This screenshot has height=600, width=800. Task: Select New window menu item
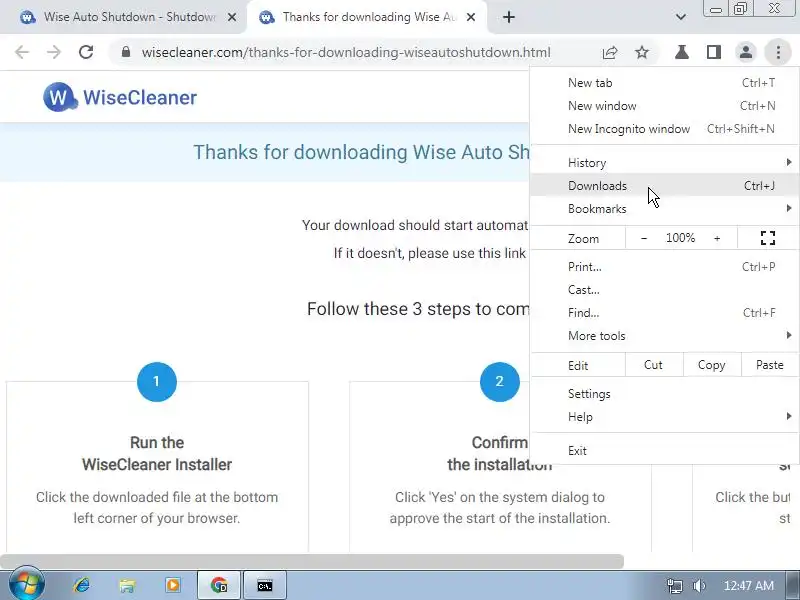pyautogui.click(x=664, y=106)
